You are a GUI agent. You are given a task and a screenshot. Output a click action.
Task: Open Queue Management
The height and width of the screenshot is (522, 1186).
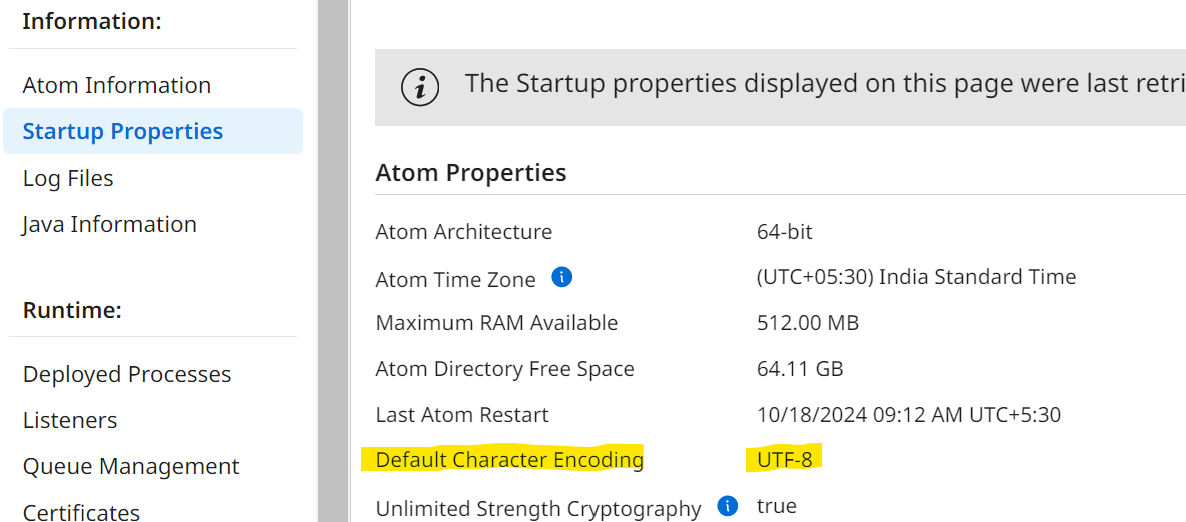click(x=131, y=466)
